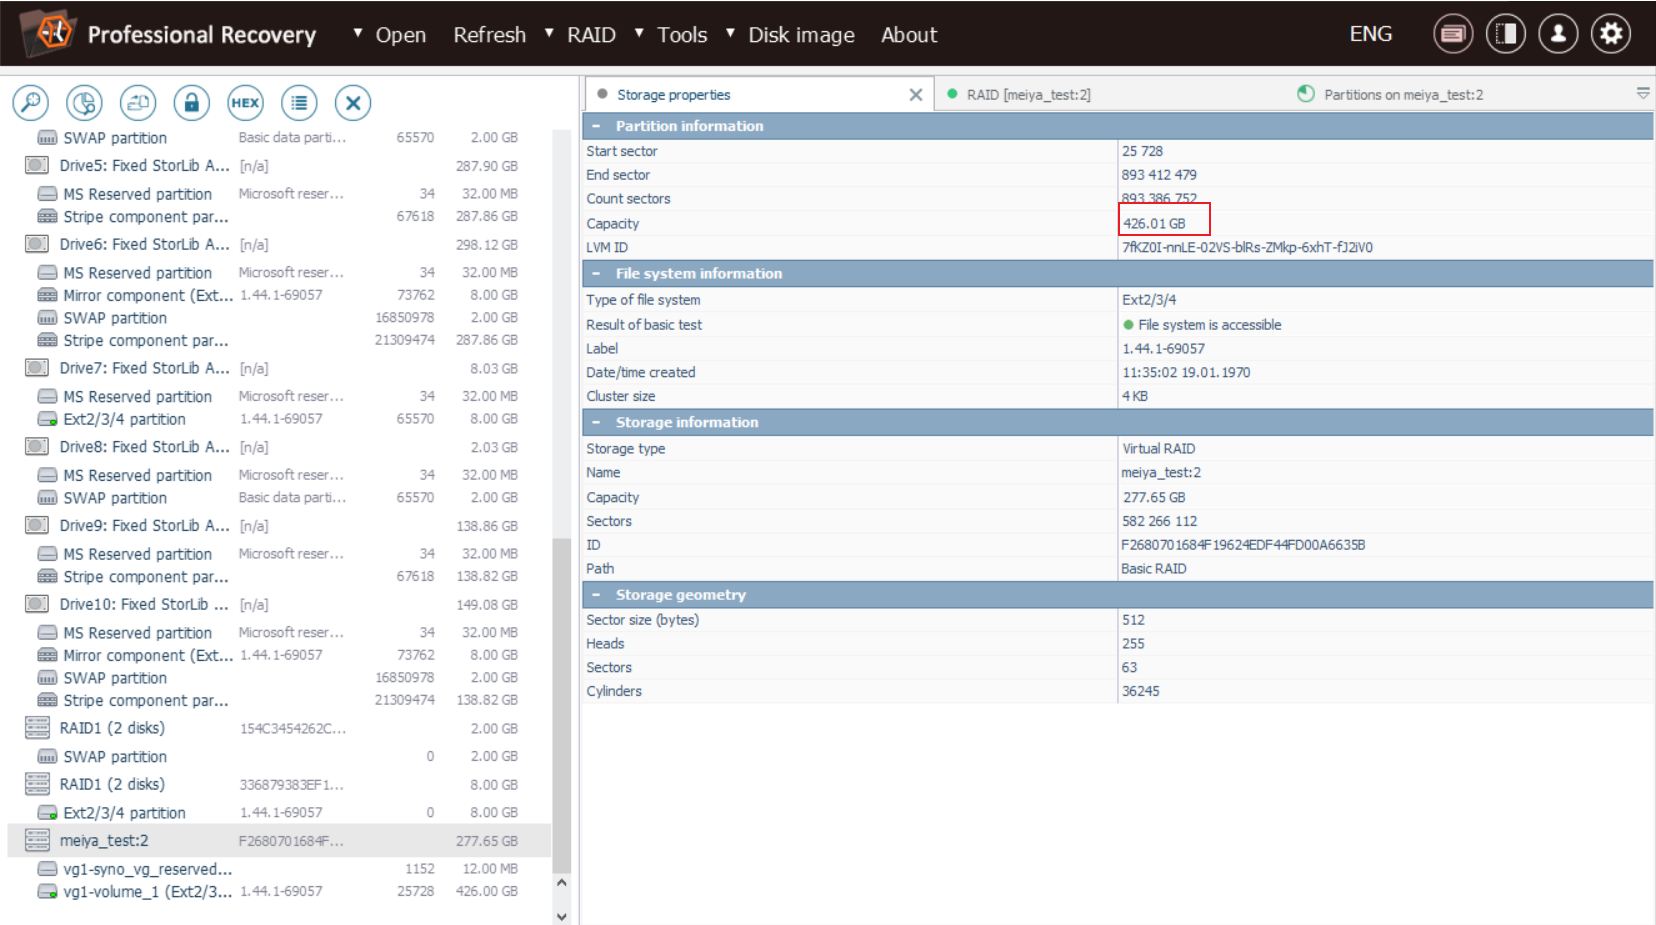Click the About menu item
The width and height of the screenshot is (1656, 925).
click(x=909, y=35)
